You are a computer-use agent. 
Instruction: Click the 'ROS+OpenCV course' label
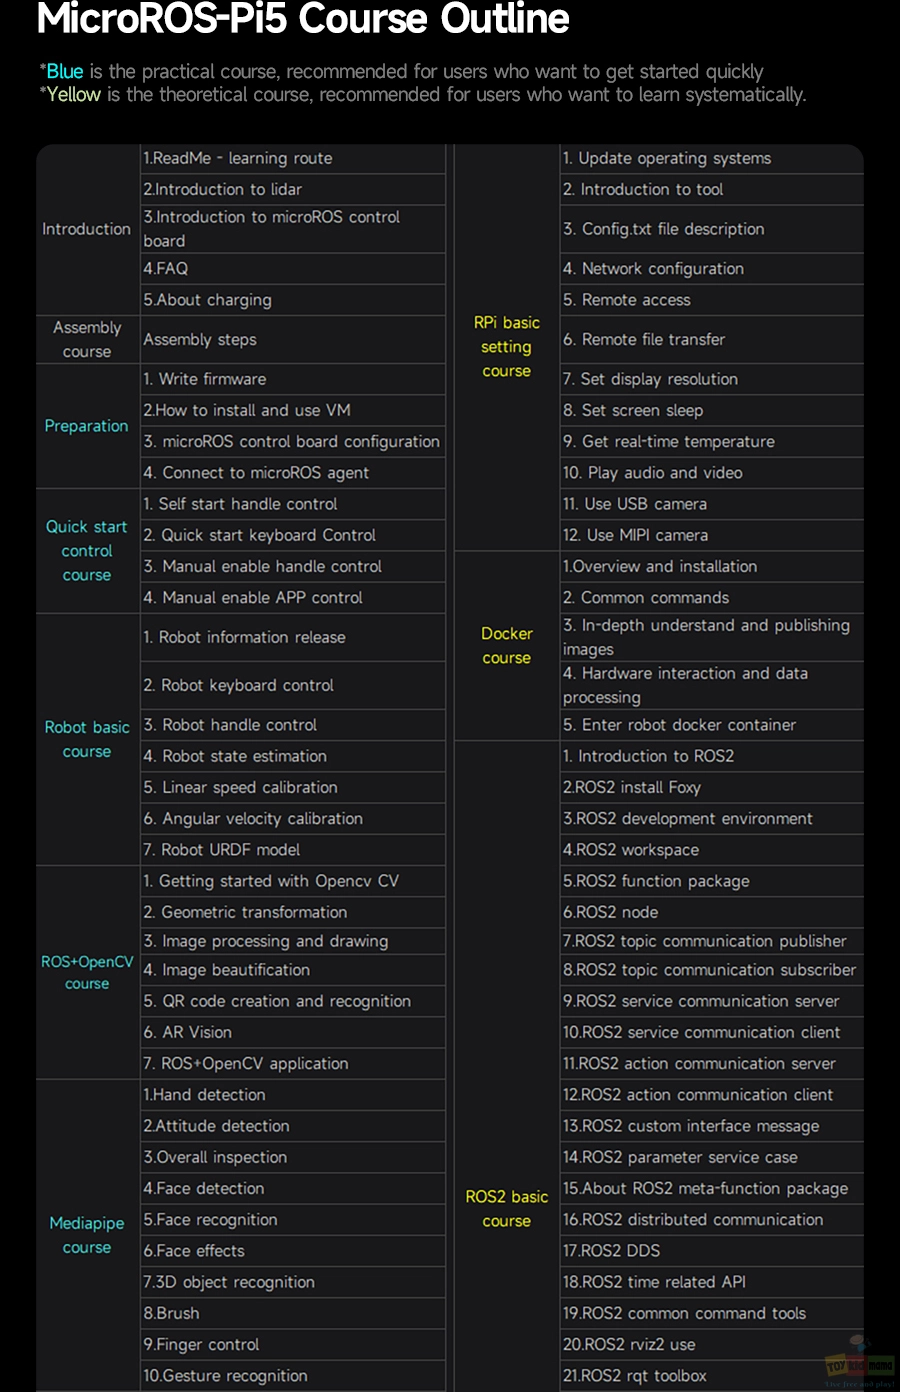(87, 972)
